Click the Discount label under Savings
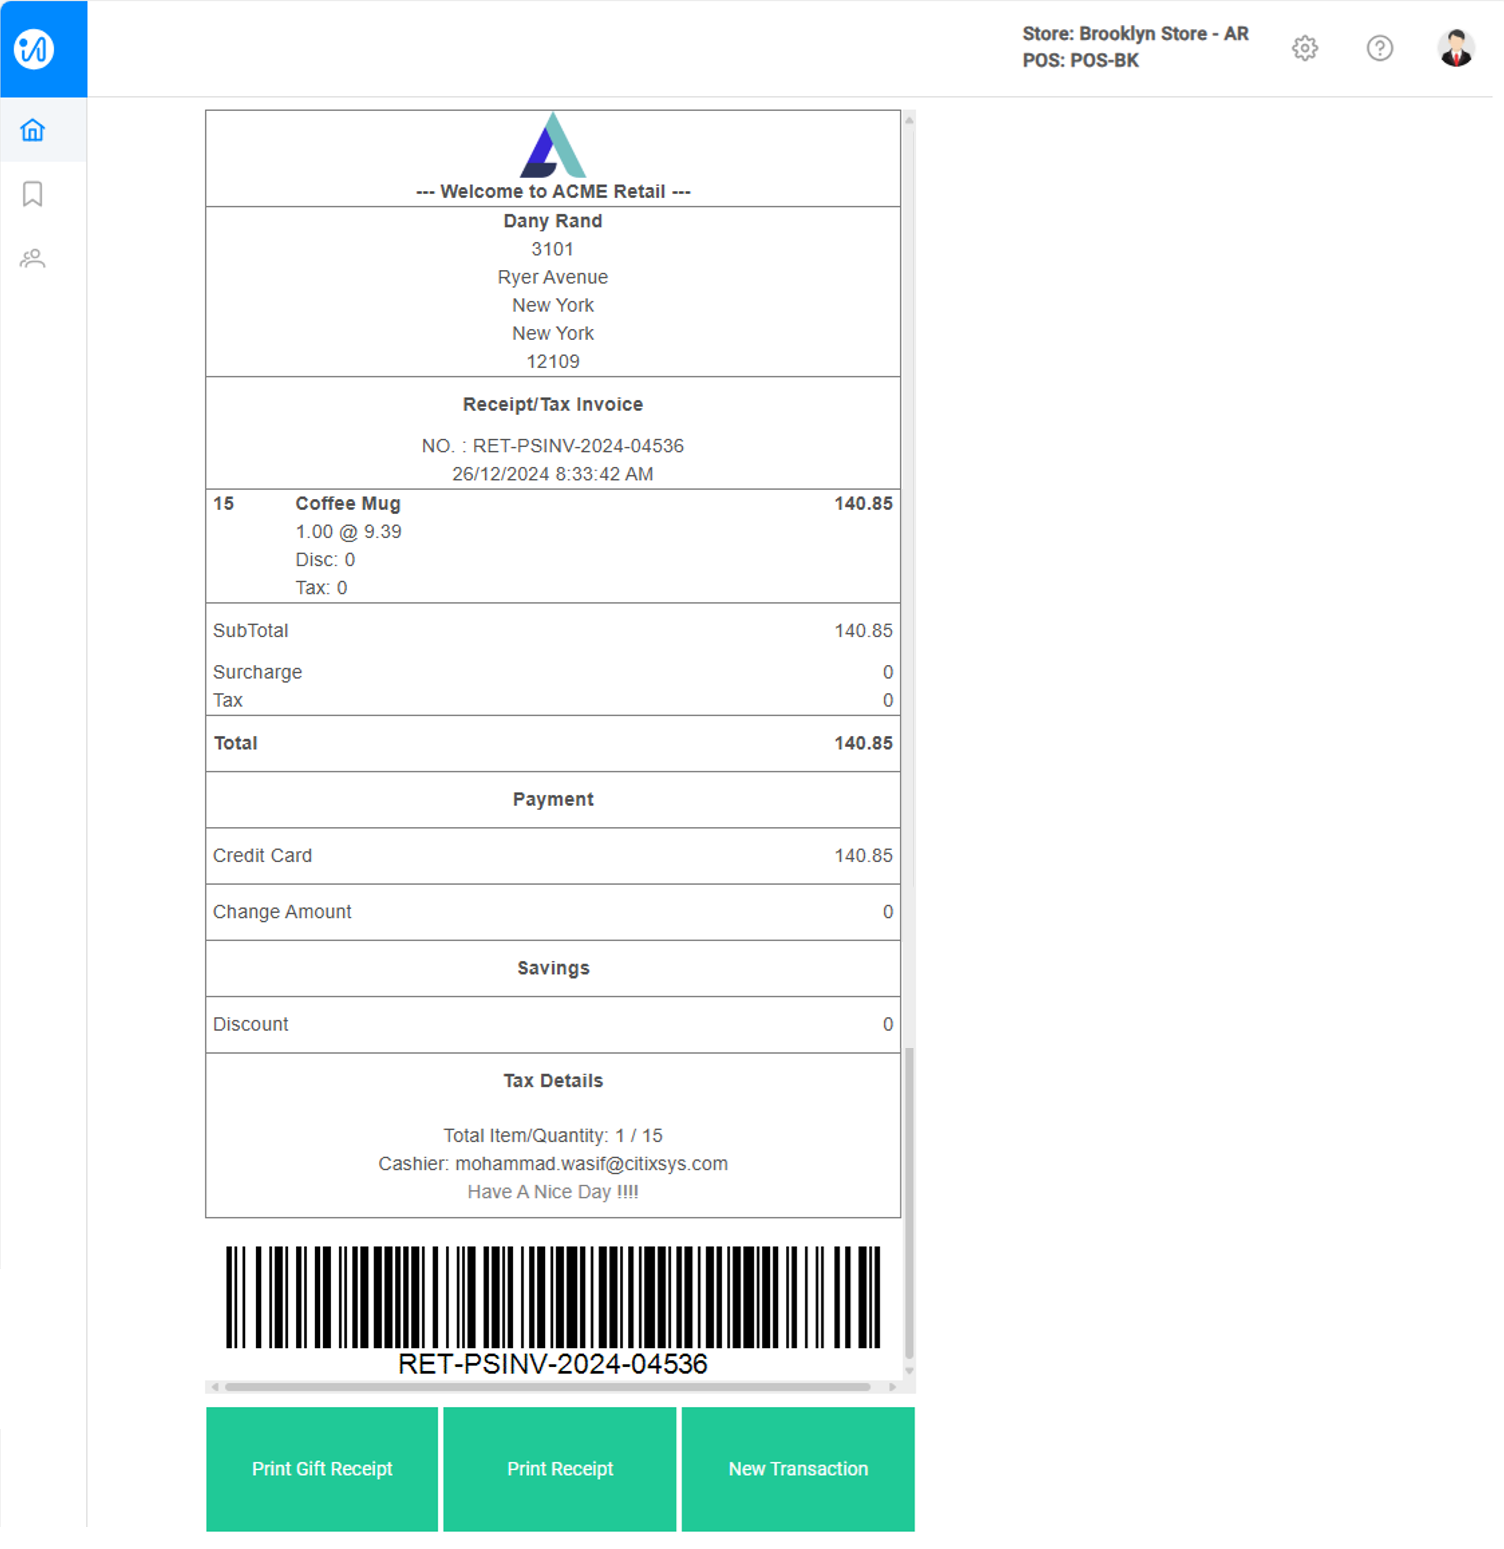Viewport: 1504px width, 1549px height. (x=251, y=1024)
